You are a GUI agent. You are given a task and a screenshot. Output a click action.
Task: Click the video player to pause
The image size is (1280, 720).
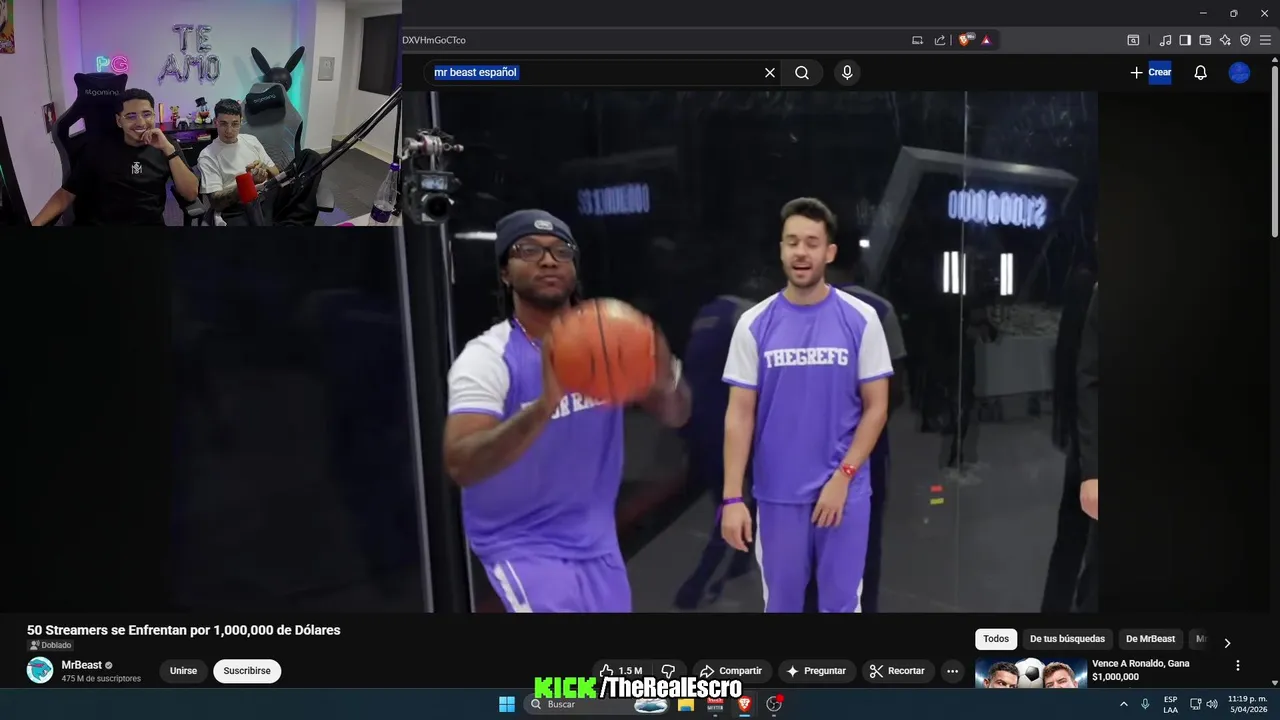pos(750,352)
